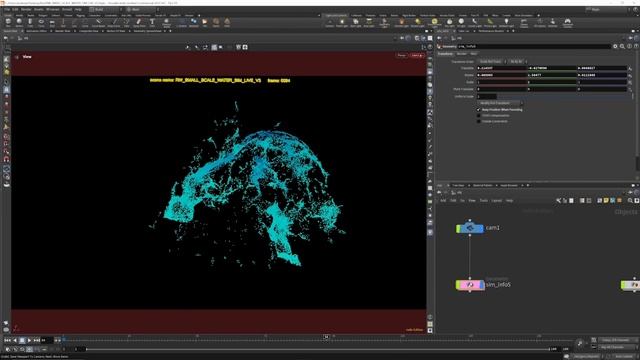This screenshot has width=640, height=360.
Task: Open the network editor Tools menu
Action: pyautogui.click(x=483, y=201)
